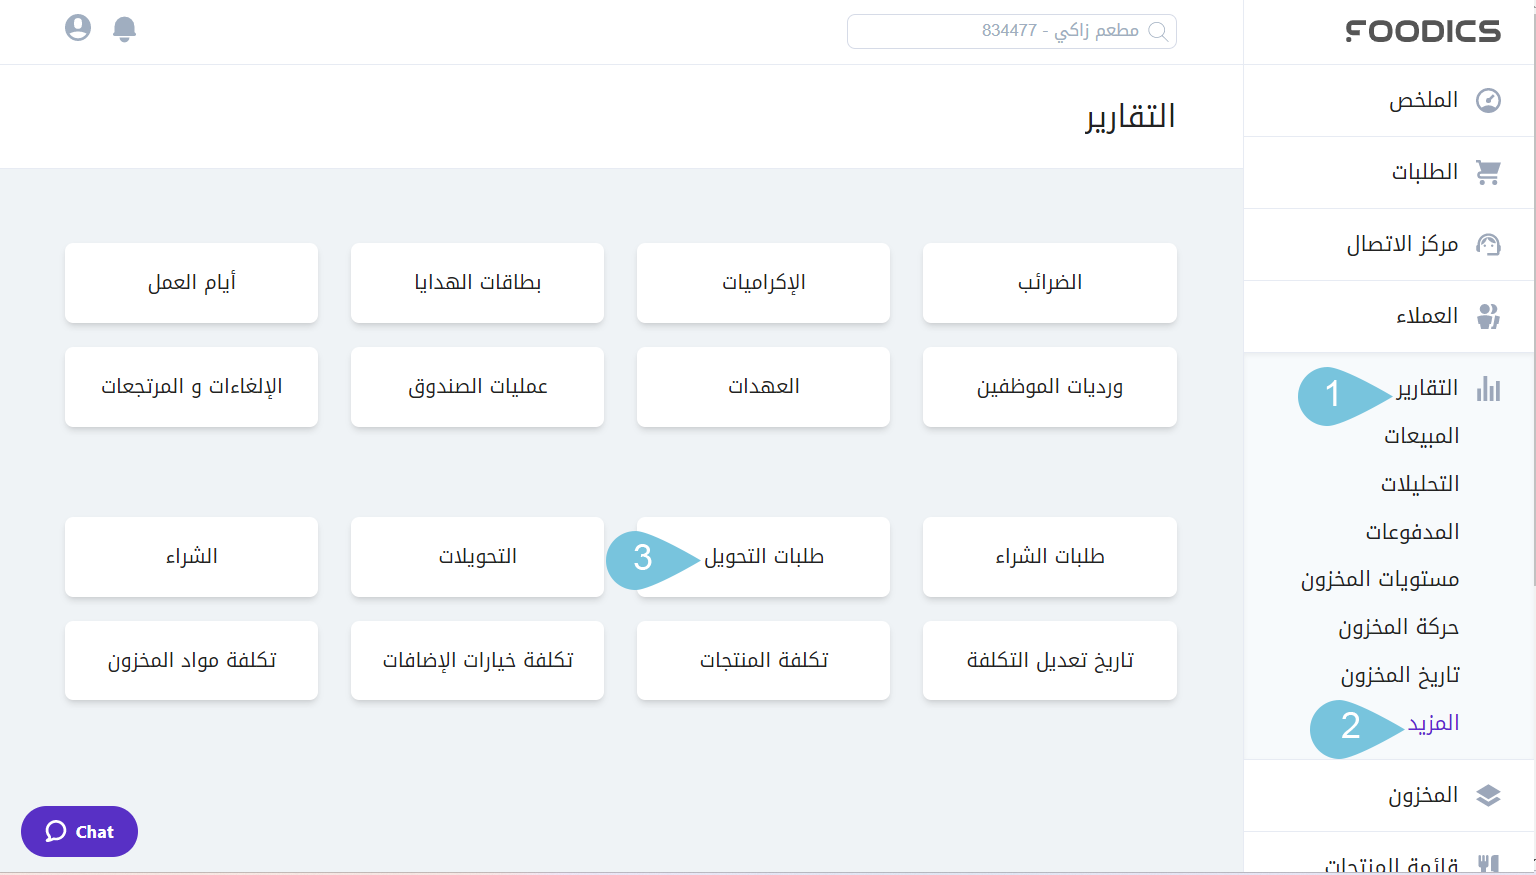Click the التقارير bar chart icon
This screenshot has height=875, width=1536.
click(x=1489, y=389)
